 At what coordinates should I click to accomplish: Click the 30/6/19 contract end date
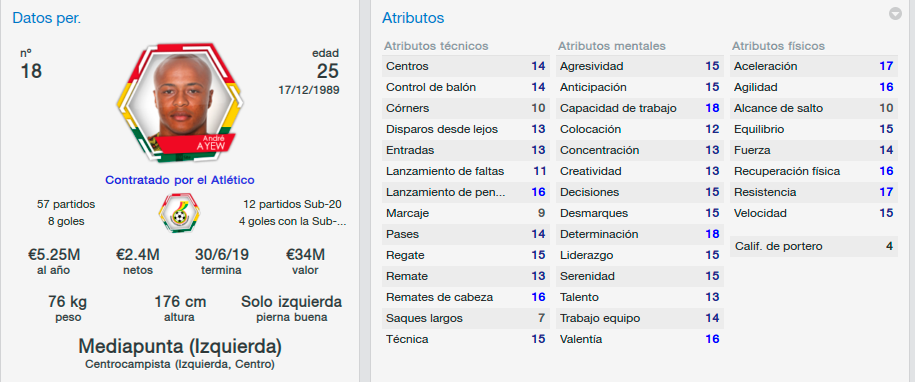point(221,255)
